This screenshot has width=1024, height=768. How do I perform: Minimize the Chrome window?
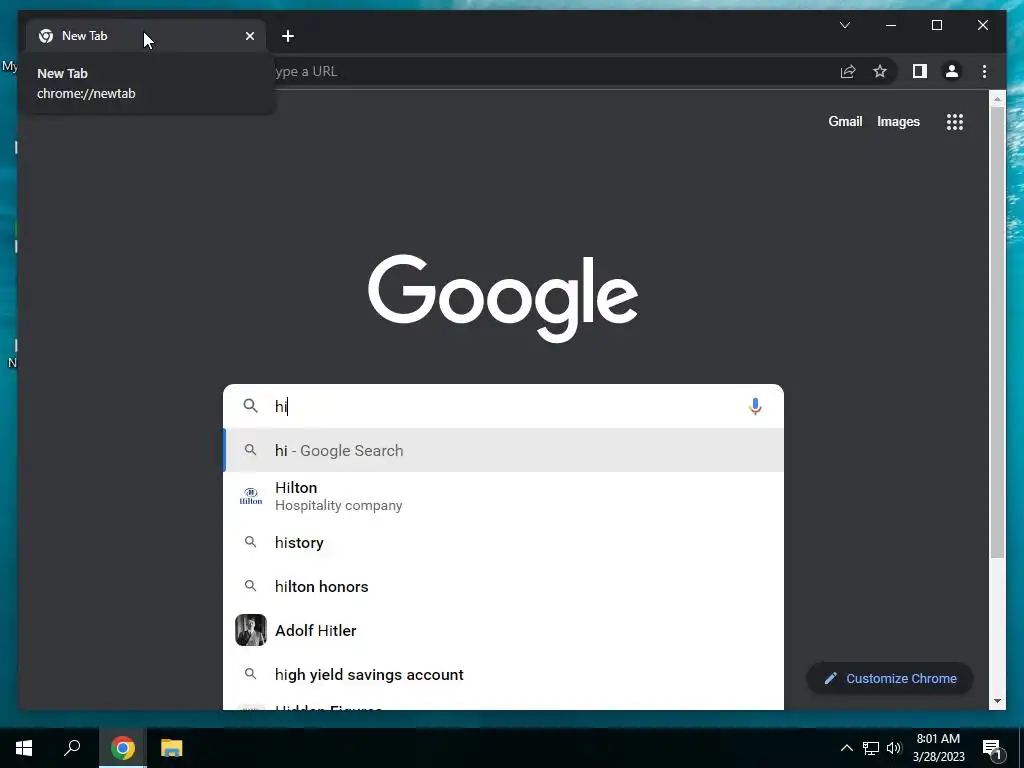click(x=891, y=25)
